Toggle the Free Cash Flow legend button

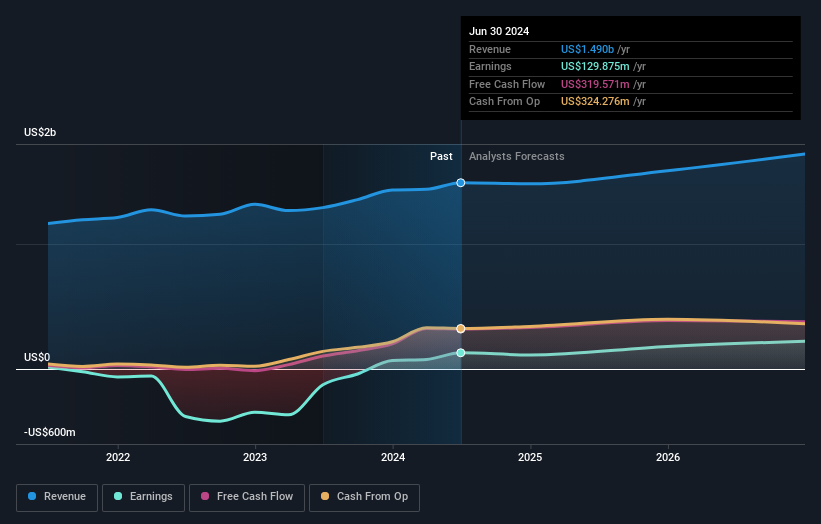point(247,497)
